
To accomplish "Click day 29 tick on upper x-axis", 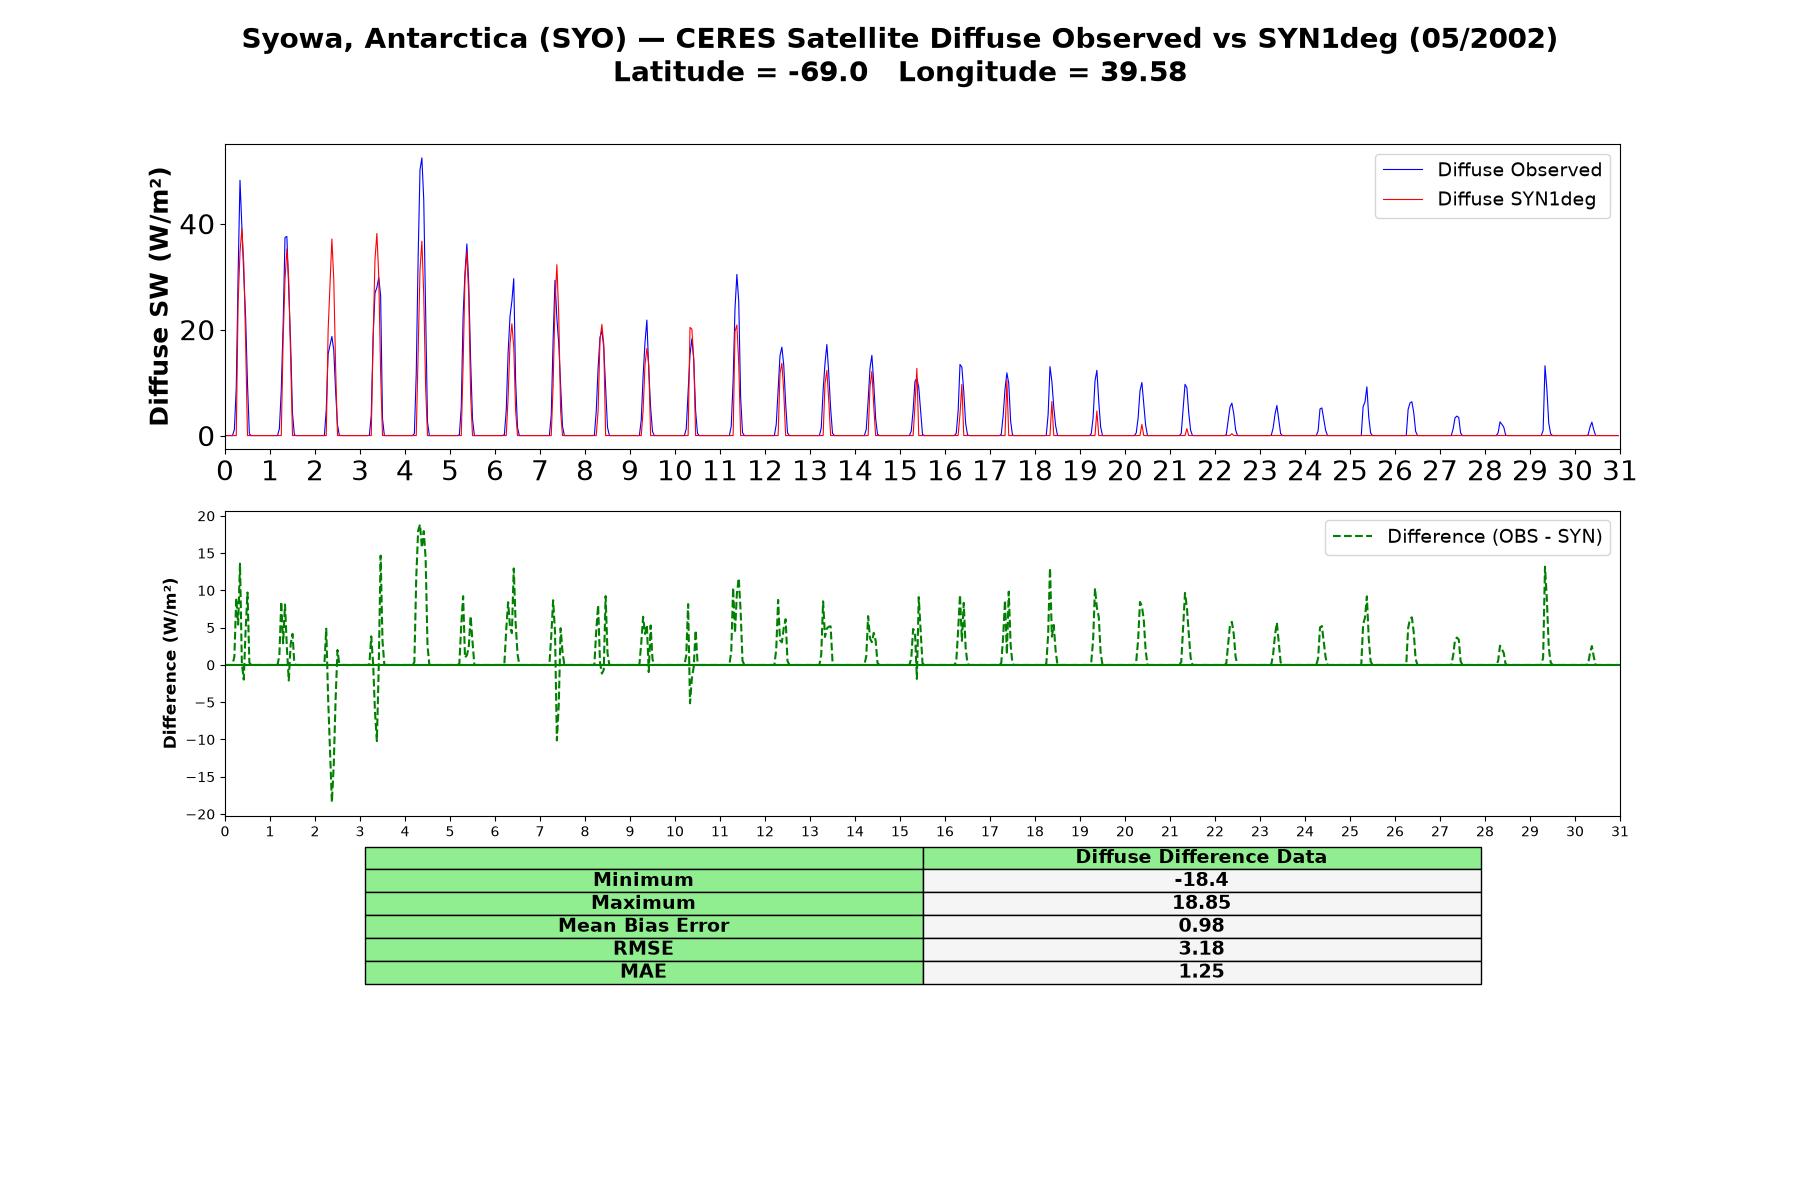I will 1529,470.
